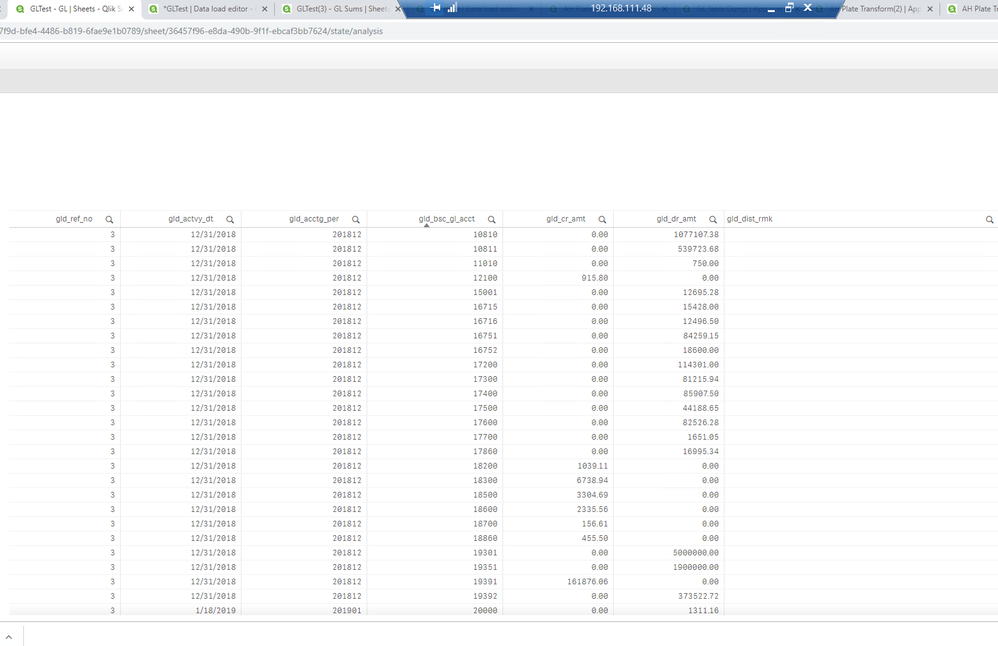Image resolution: width=998 pixels, height=646 pixels.
Task: Click gld_actvy_dt column header
Action: click(x=191, y=219)
